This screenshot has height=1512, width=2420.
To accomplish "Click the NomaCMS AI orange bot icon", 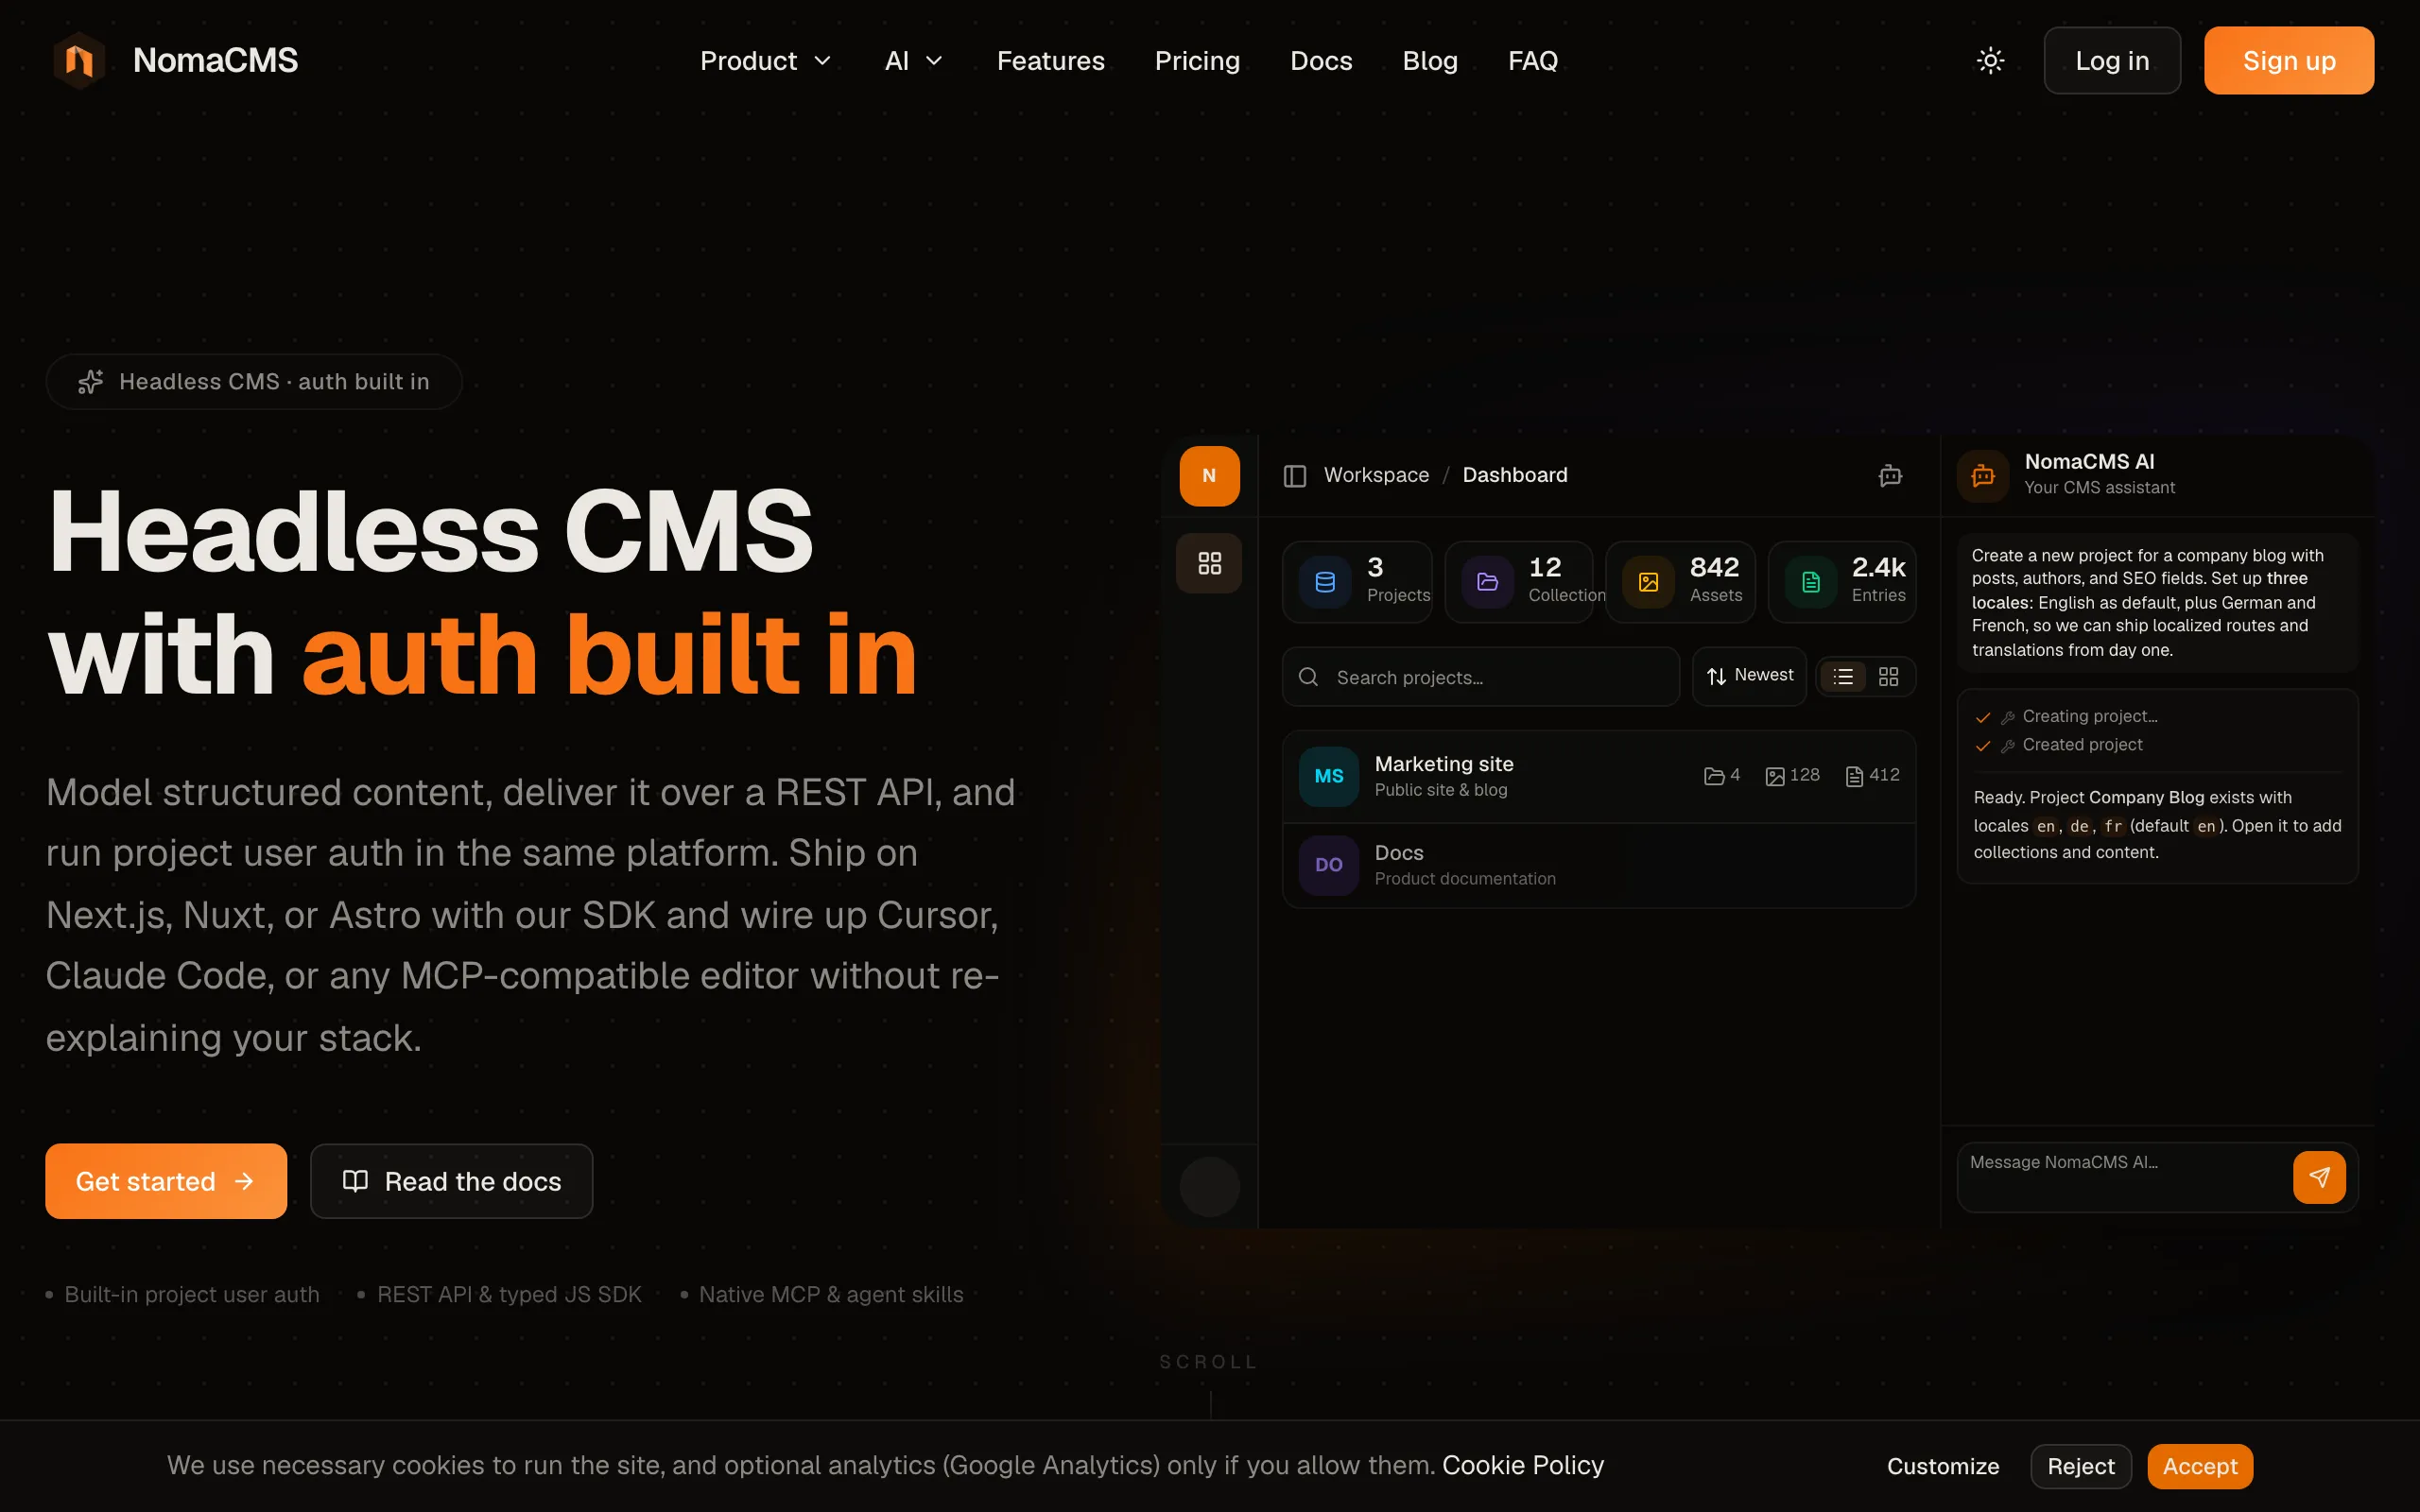I will pos(1982,476).
